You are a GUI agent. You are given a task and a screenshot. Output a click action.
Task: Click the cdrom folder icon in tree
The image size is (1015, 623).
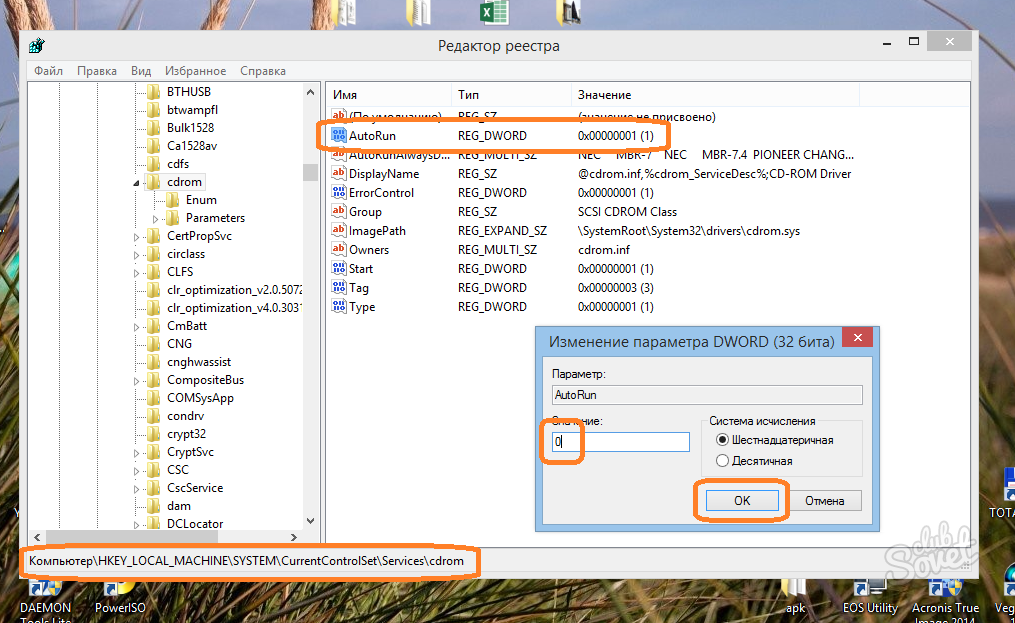[x=153, y=182]
